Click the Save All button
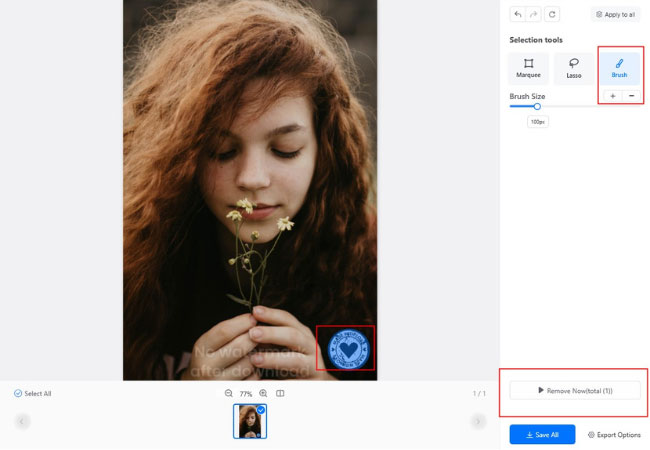The width and height of the screenshot is (650, 450). 542,435
